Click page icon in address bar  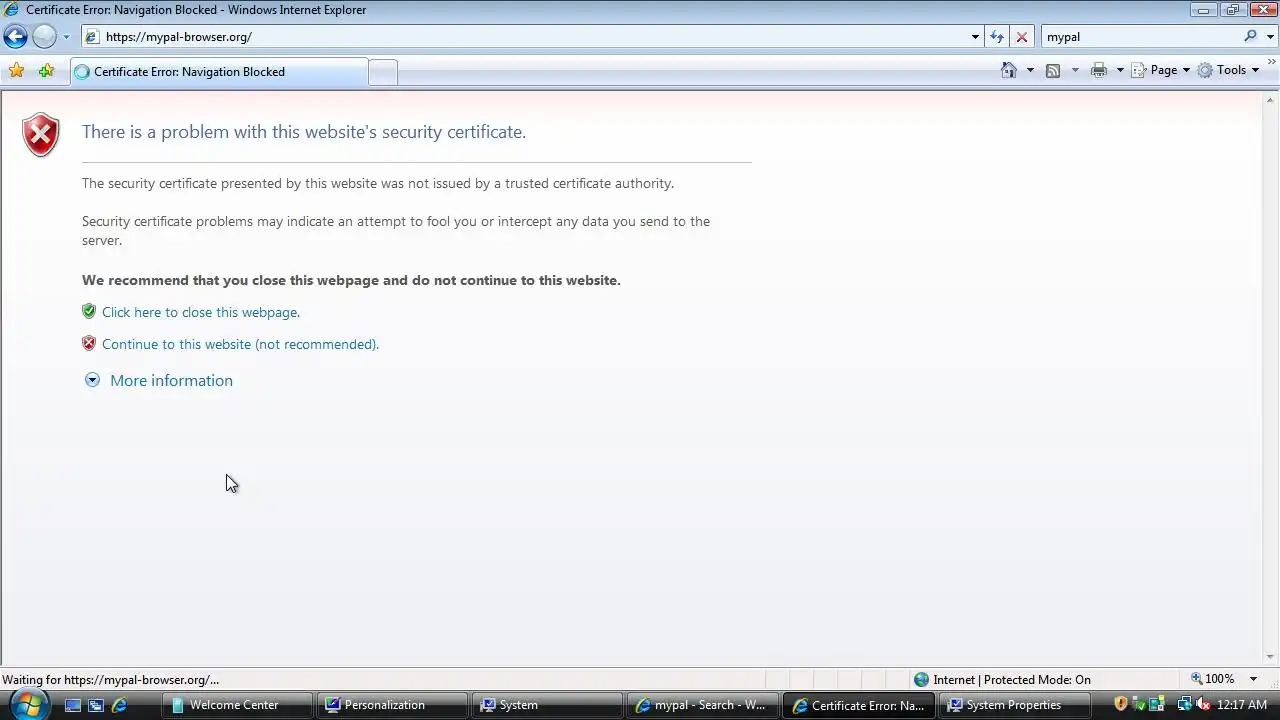point(92,37)
